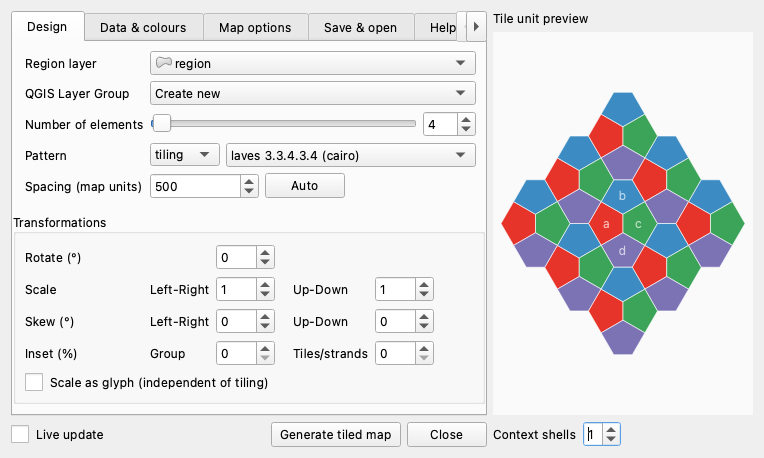Click the Skew Up-Down value field
The image size is (764, 458).
(x=395, y=322)
